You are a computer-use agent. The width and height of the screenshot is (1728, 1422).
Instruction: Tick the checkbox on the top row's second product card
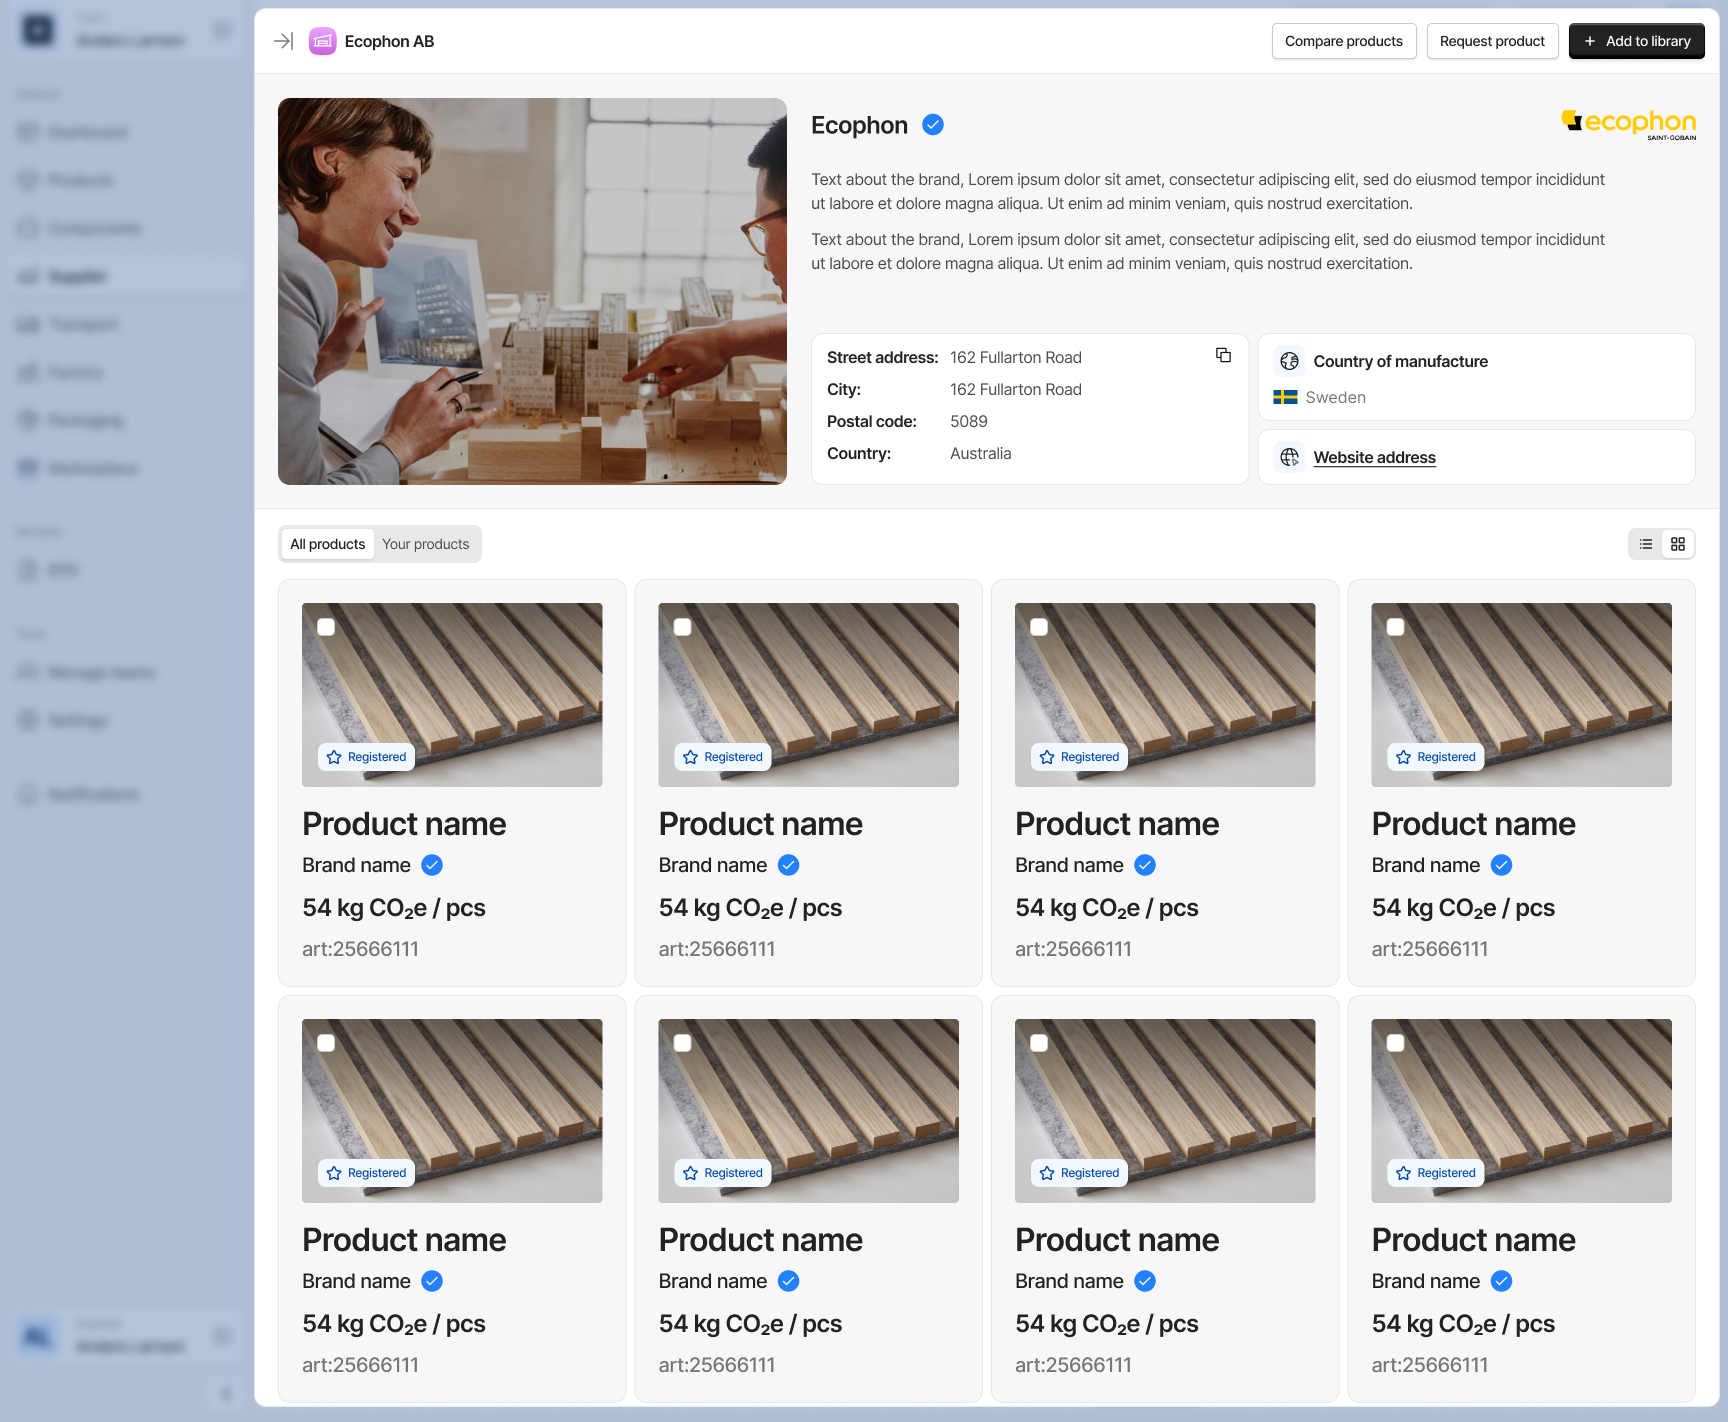pyautogui.click(x=683, y=627)
